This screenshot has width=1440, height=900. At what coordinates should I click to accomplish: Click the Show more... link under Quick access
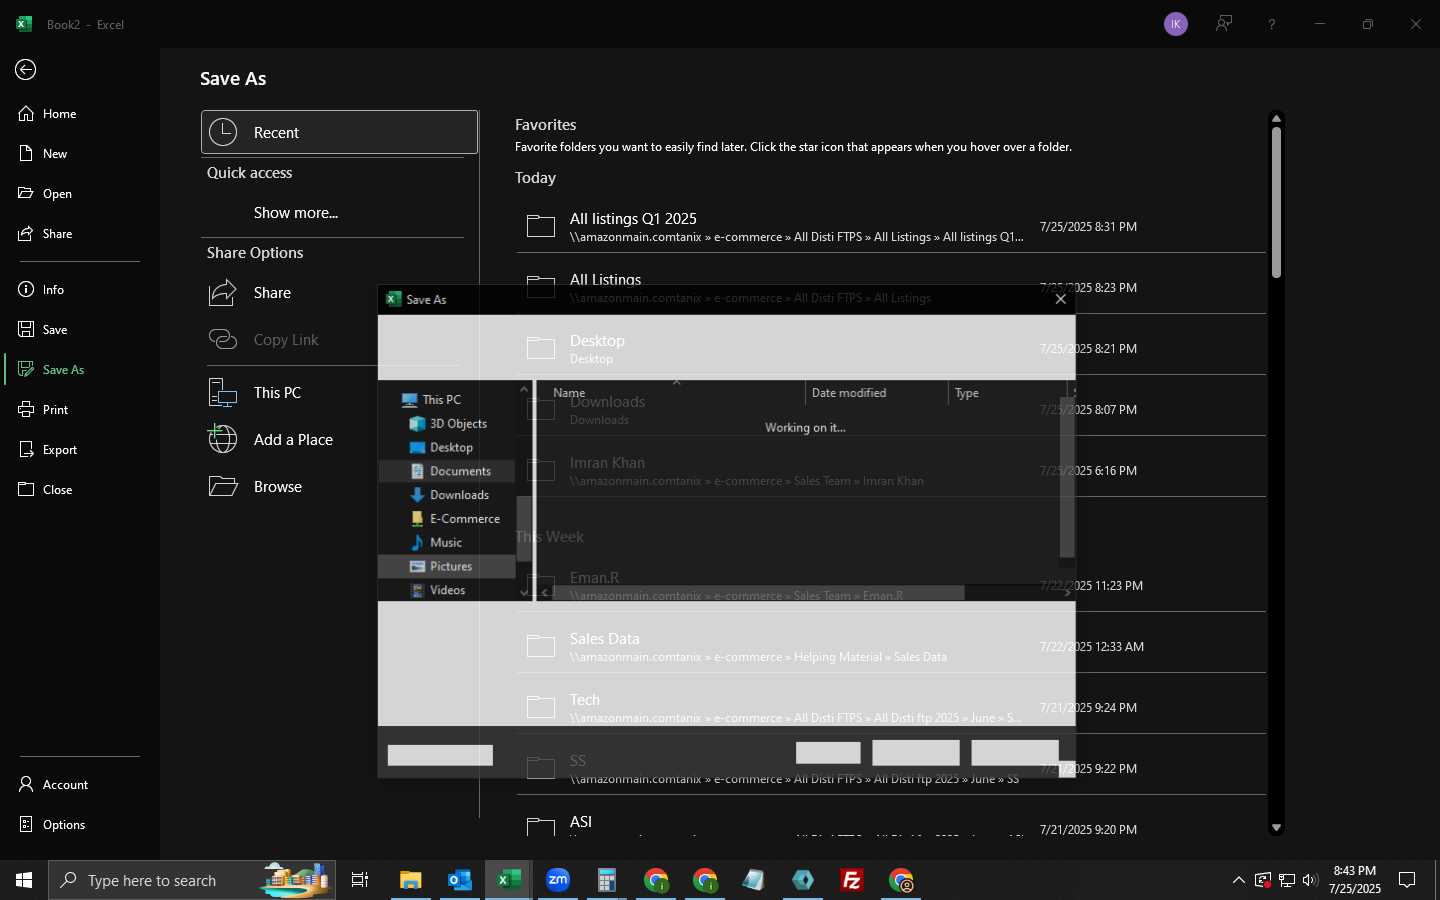pos(296,213)
